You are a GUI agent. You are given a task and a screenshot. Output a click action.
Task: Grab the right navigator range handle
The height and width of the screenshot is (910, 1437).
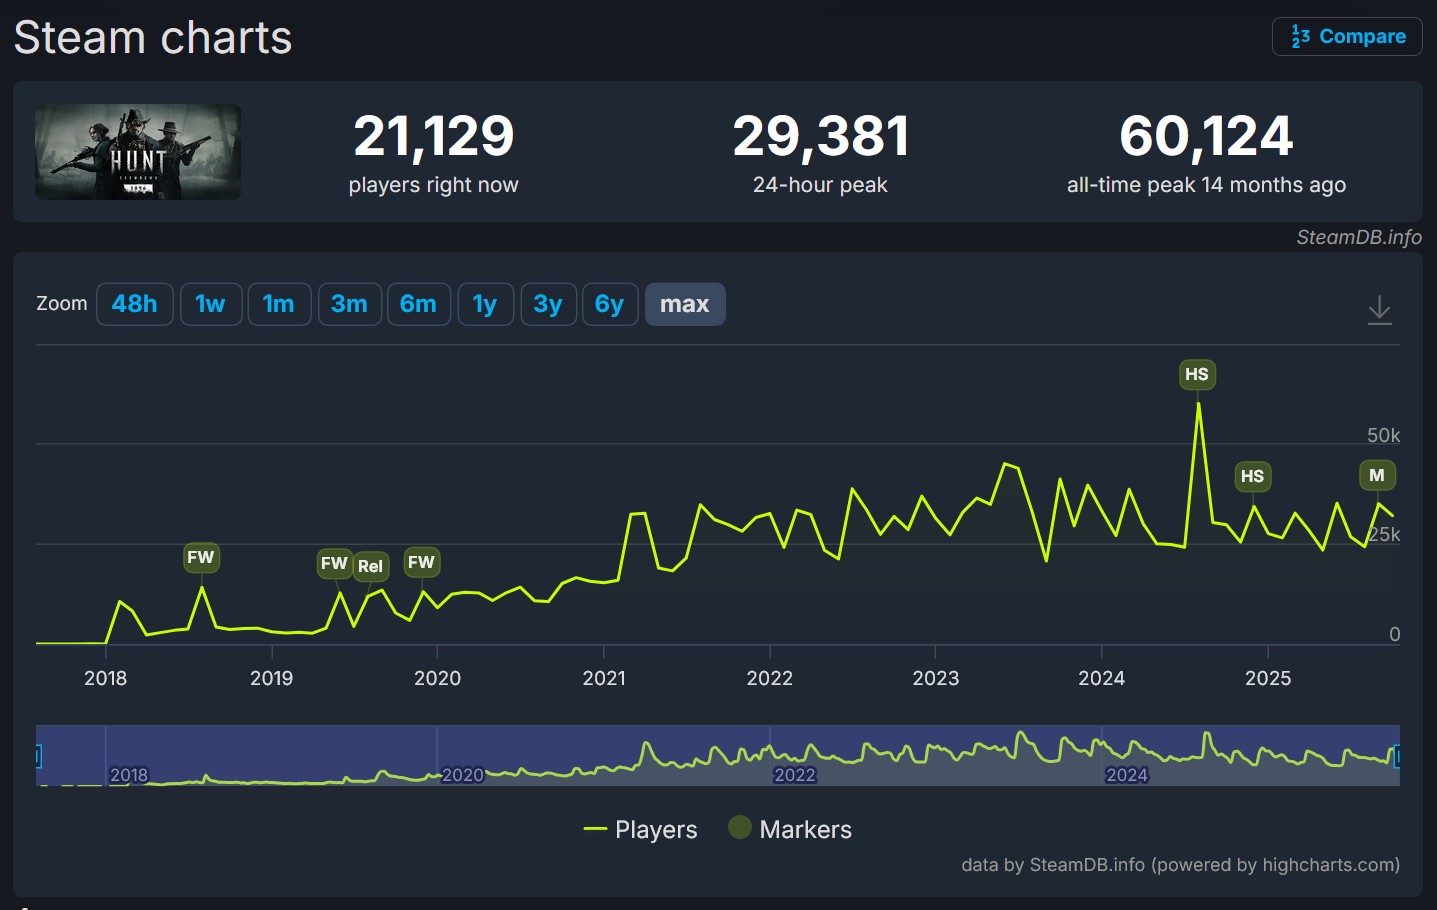[x=1397, y=756]
